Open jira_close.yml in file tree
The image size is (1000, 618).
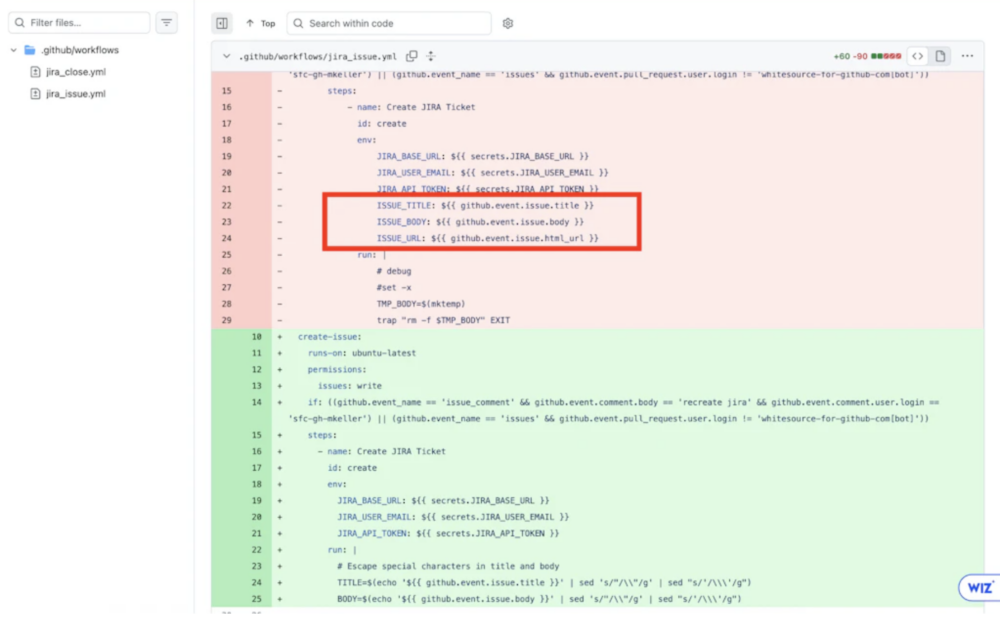click(x=68, y=72)
